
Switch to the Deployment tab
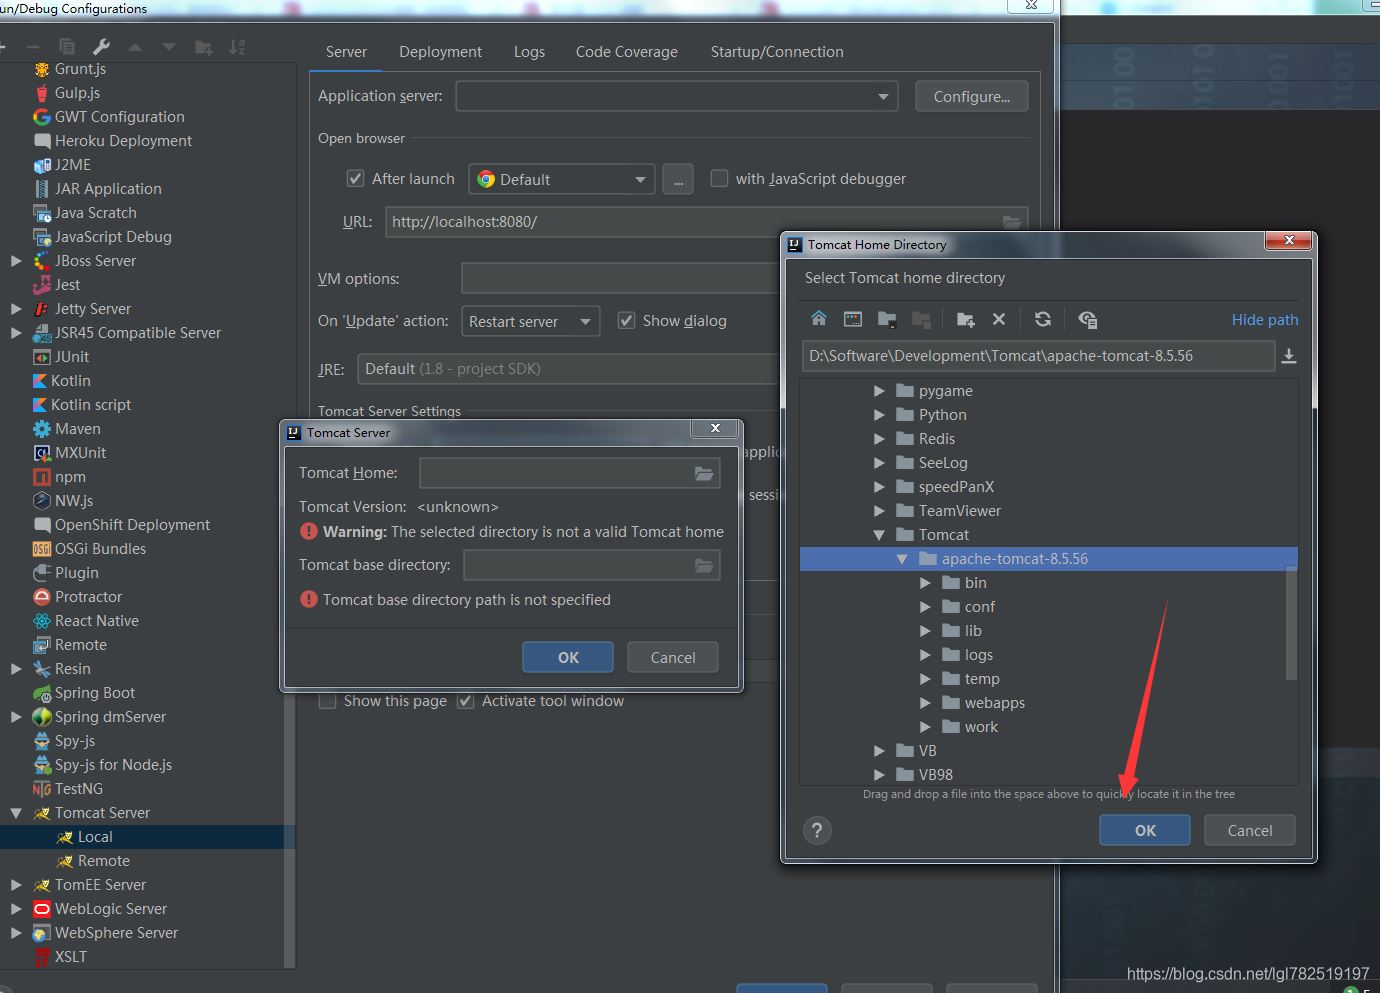(440, 52)
